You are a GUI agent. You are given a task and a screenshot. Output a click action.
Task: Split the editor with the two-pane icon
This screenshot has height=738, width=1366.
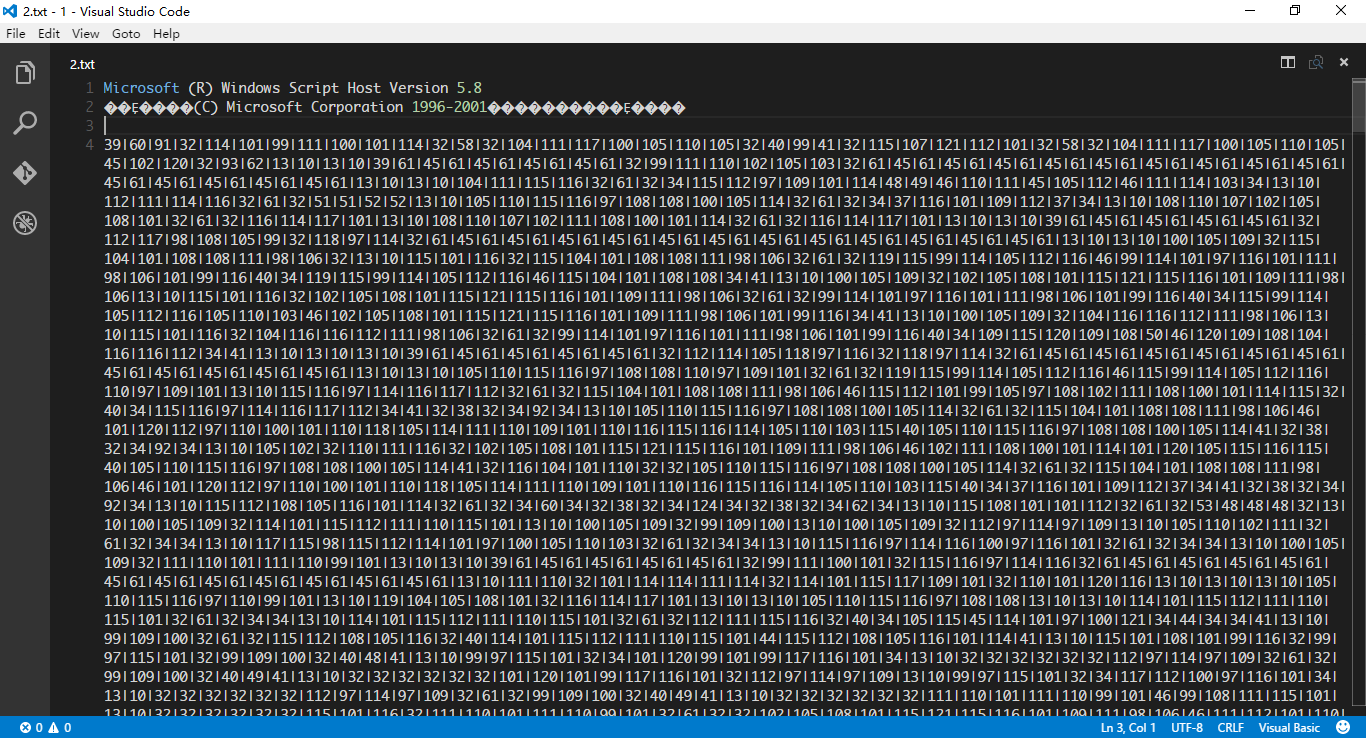click(x=1288, y=62)
